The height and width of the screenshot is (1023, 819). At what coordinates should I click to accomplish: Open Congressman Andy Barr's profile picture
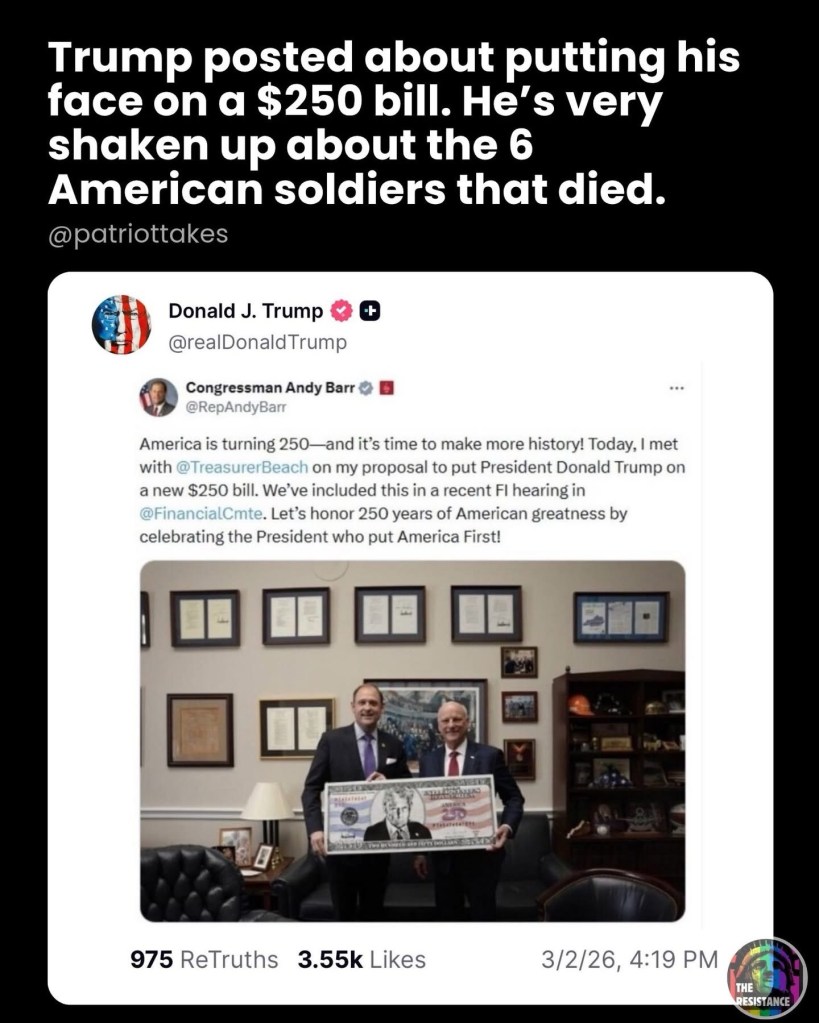coord(159,397)
